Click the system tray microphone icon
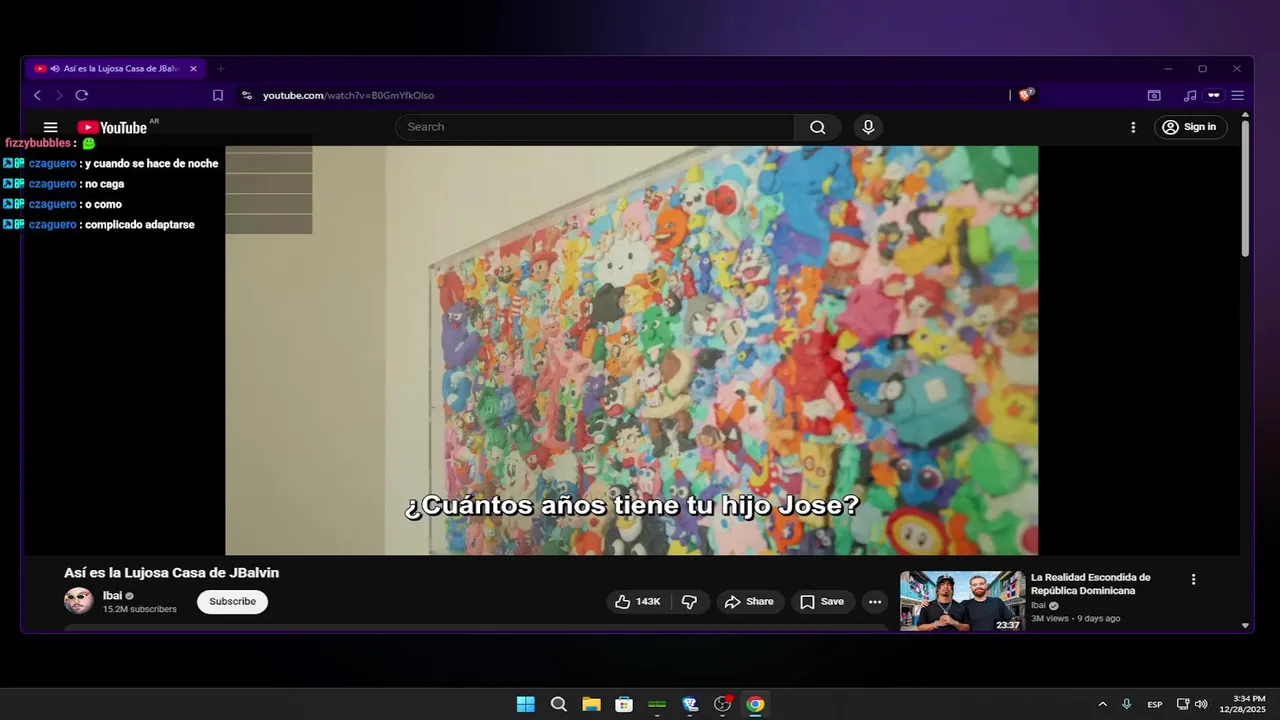The height and width of the screenshot is (720, 1280). pyautogui.click(x=1127, y=704)
